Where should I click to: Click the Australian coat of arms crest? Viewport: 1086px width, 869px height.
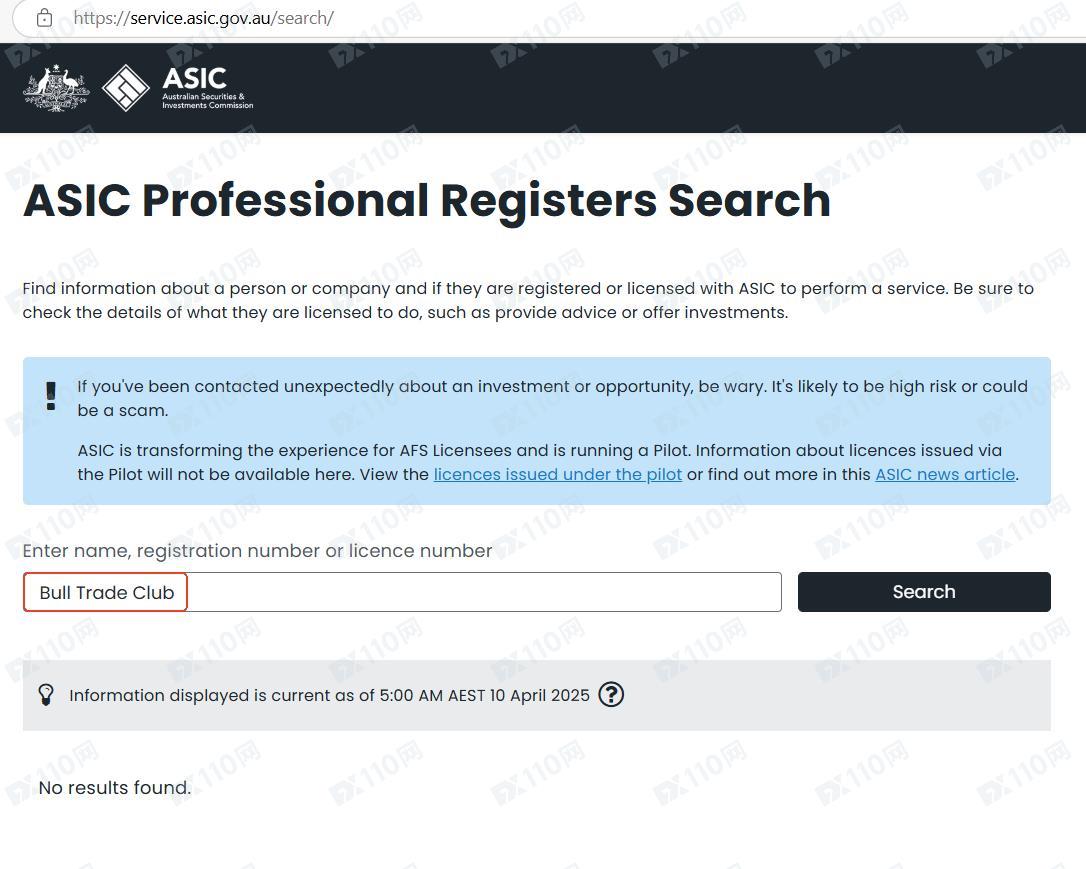(x=56, y=88)
